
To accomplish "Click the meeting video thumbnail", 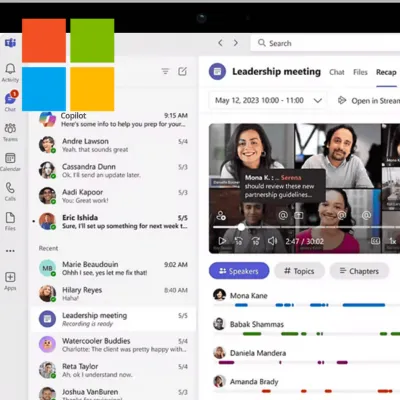I will pyautogui.click(x=304, y=188).
